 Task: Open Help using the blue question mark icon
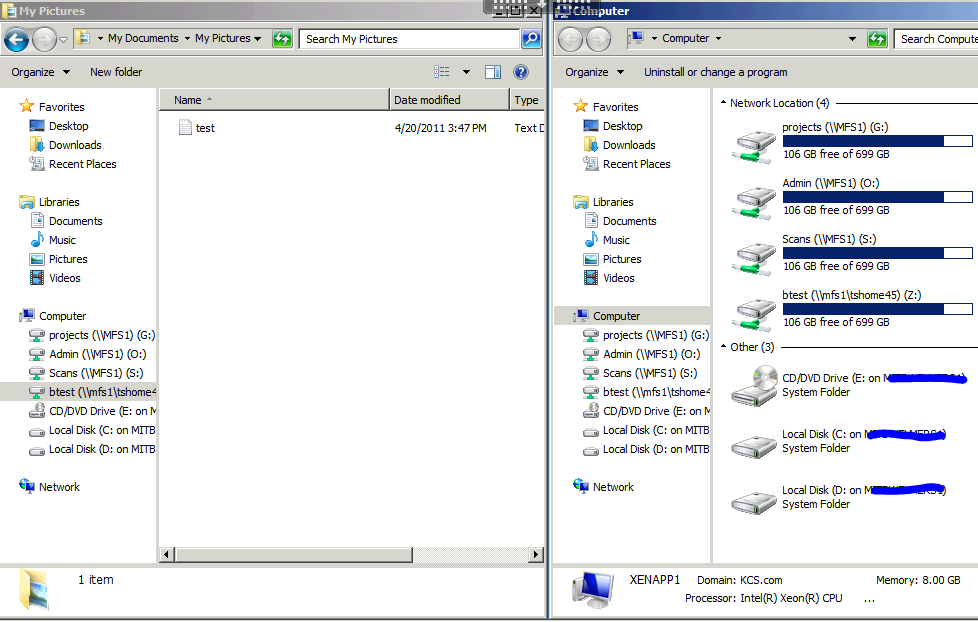tap(520, 71)
